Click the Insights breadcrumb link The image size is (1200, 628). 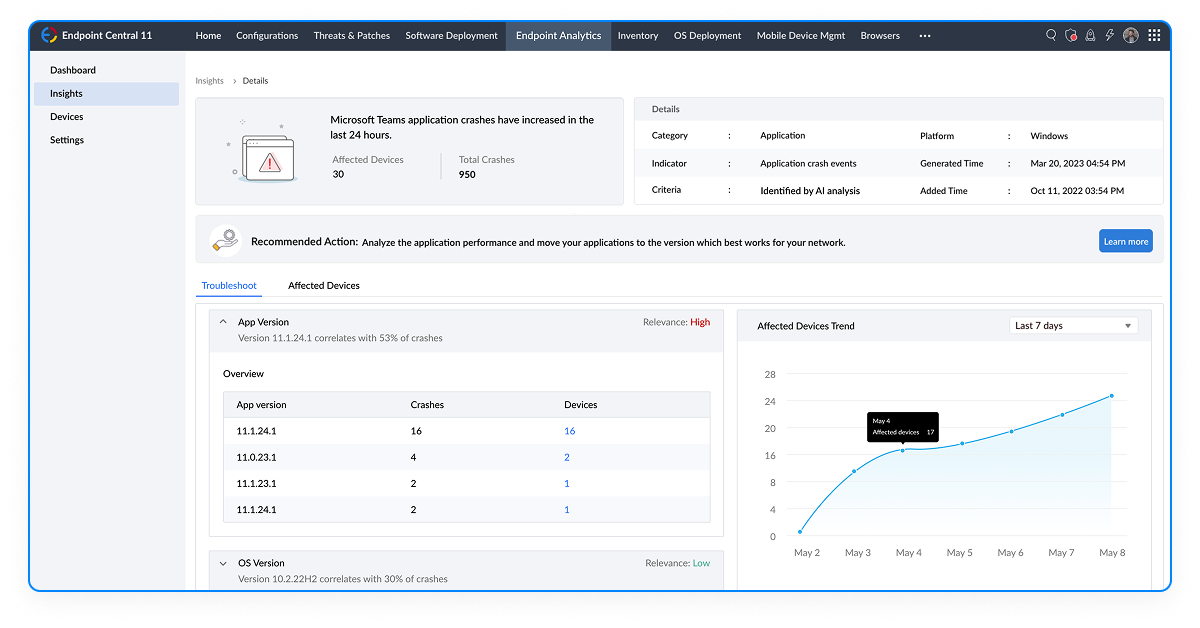point(210,81)
